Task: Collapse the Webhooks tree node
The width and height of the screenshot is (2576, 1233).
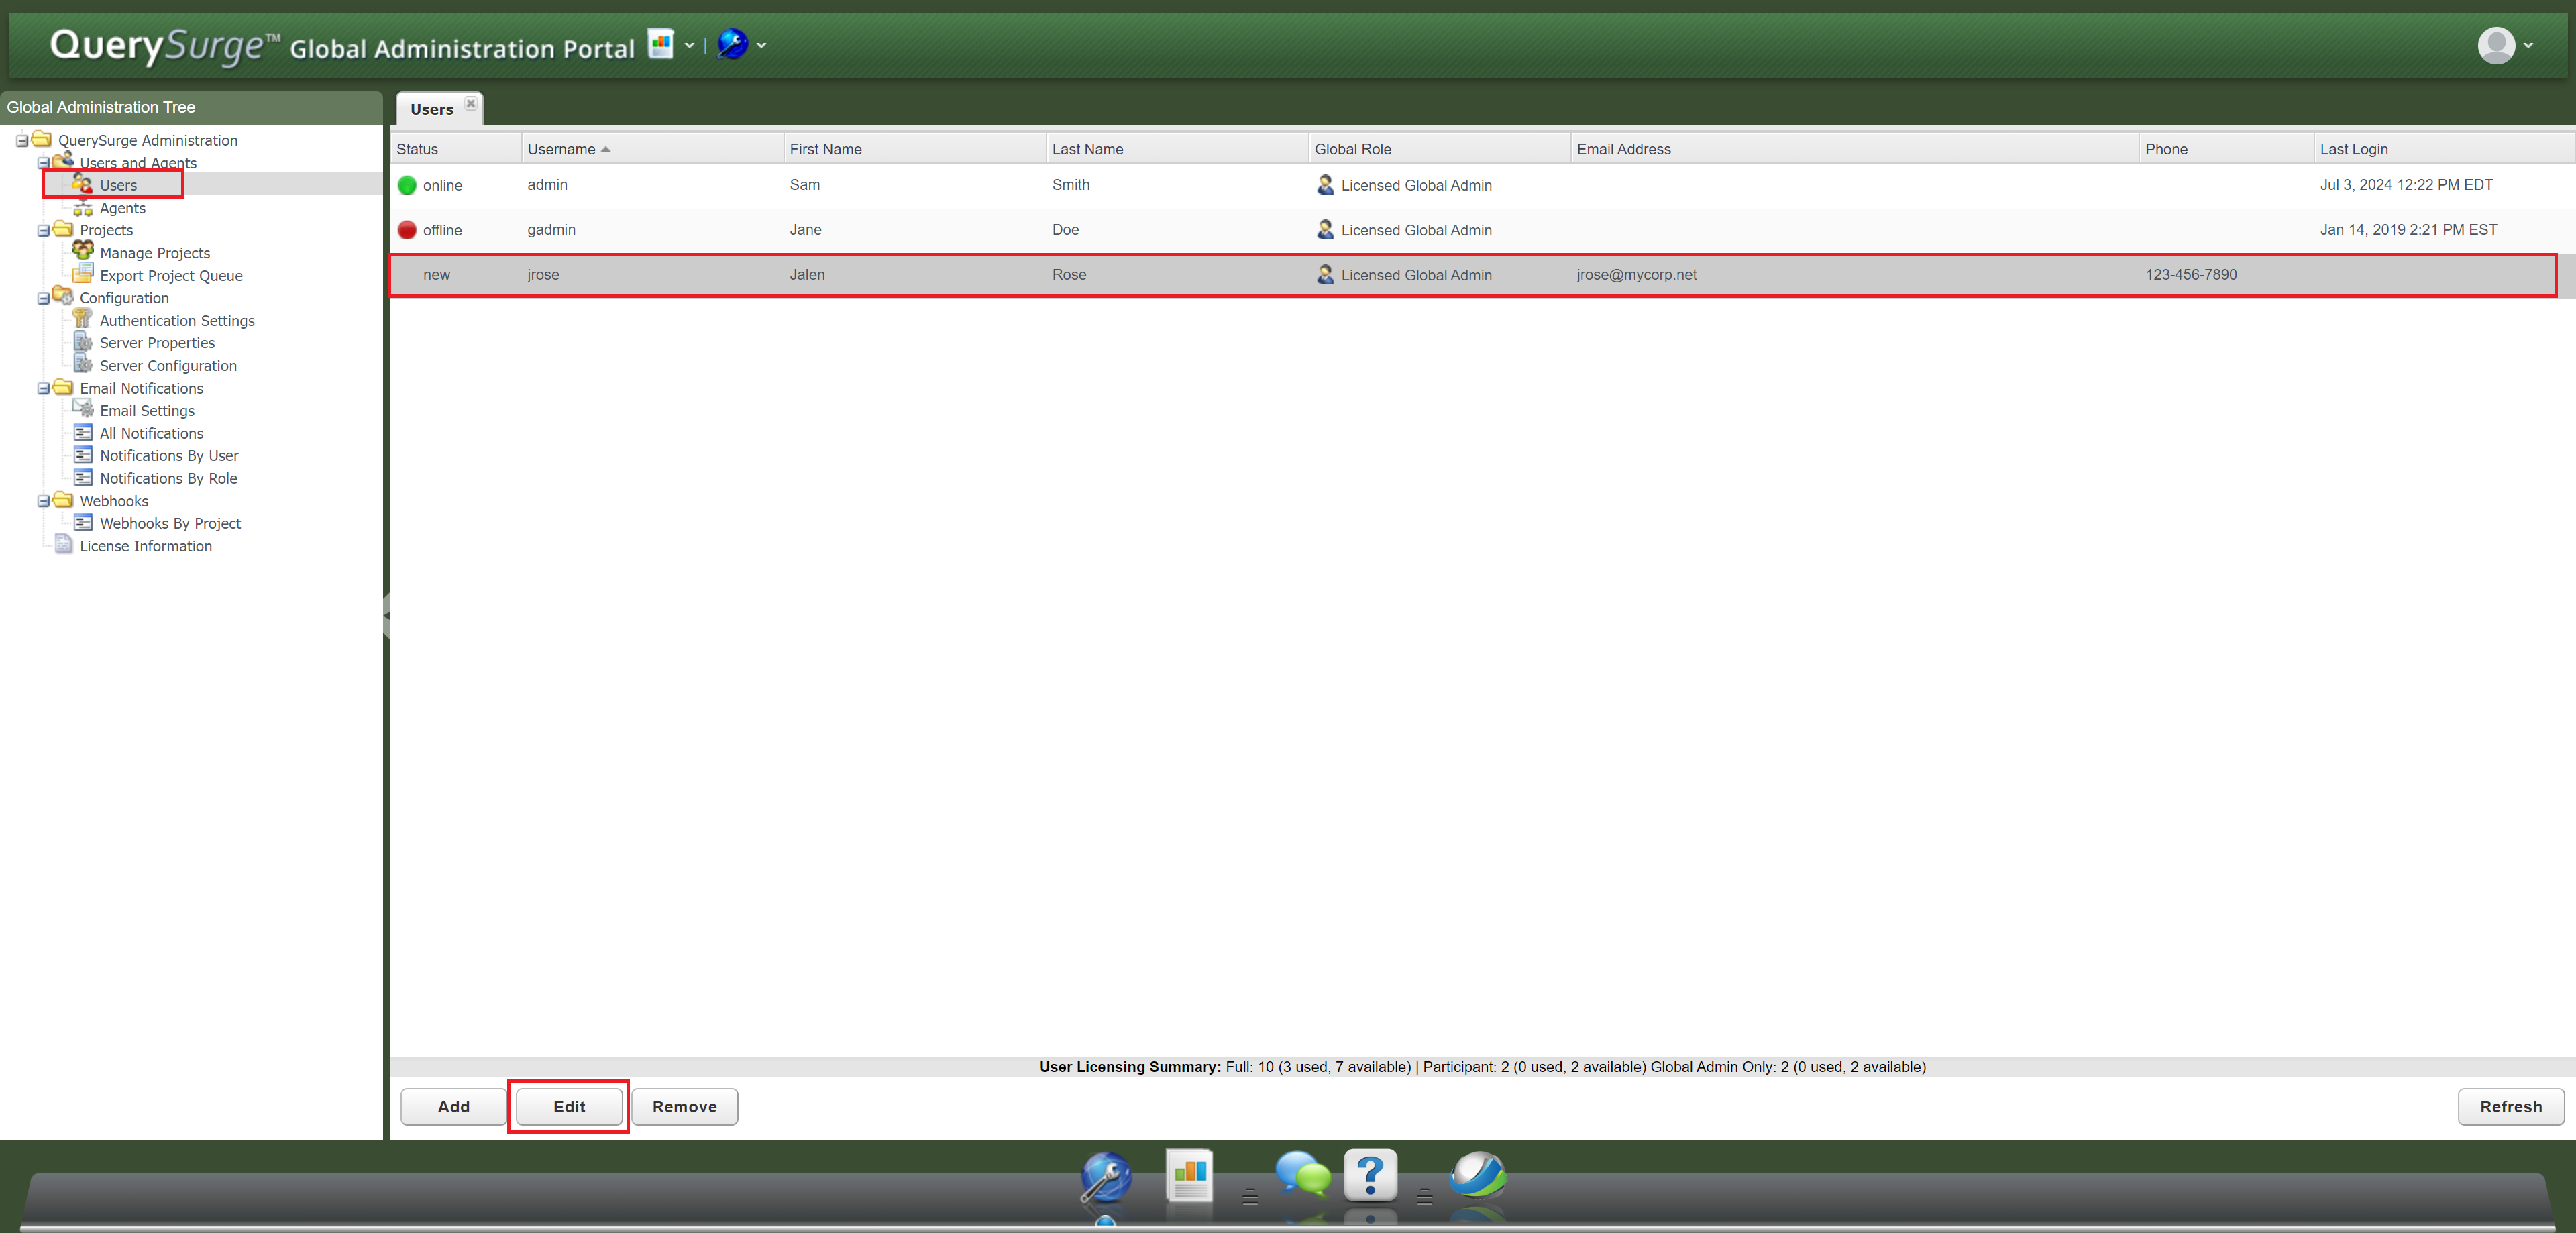Action: point(43,502)
